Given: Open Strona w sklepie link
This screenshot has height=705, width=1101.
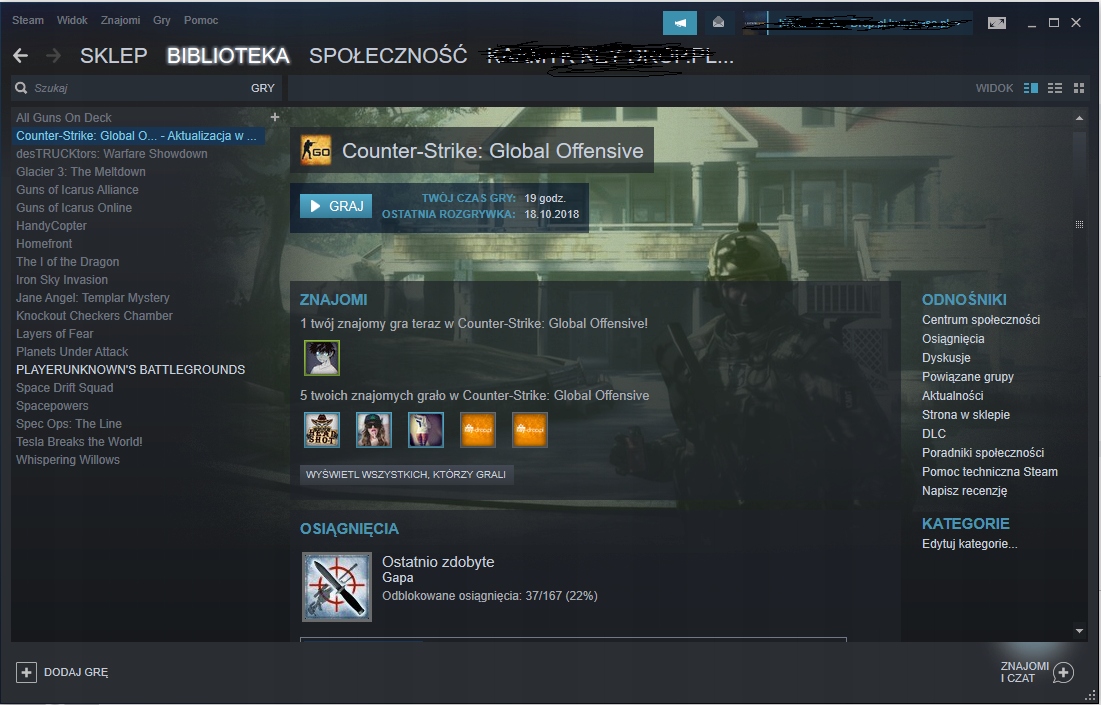Looking at the screenshot, I should [965, 414].
